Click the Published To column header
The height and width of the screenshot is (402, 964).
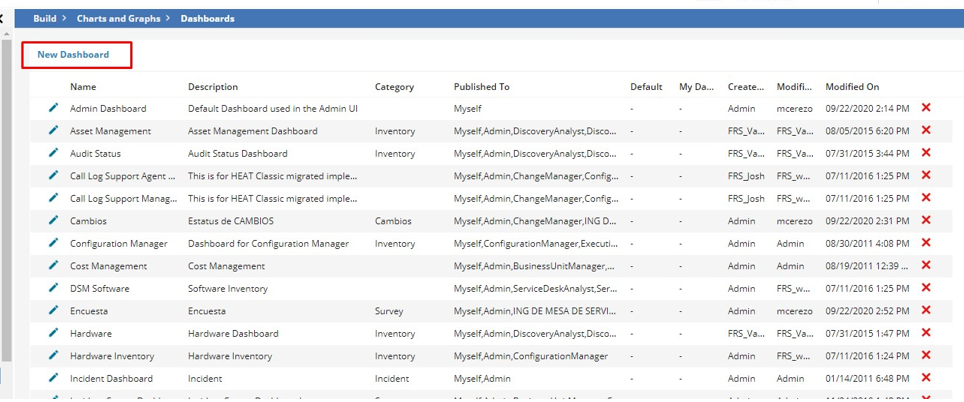coord(481,87)
